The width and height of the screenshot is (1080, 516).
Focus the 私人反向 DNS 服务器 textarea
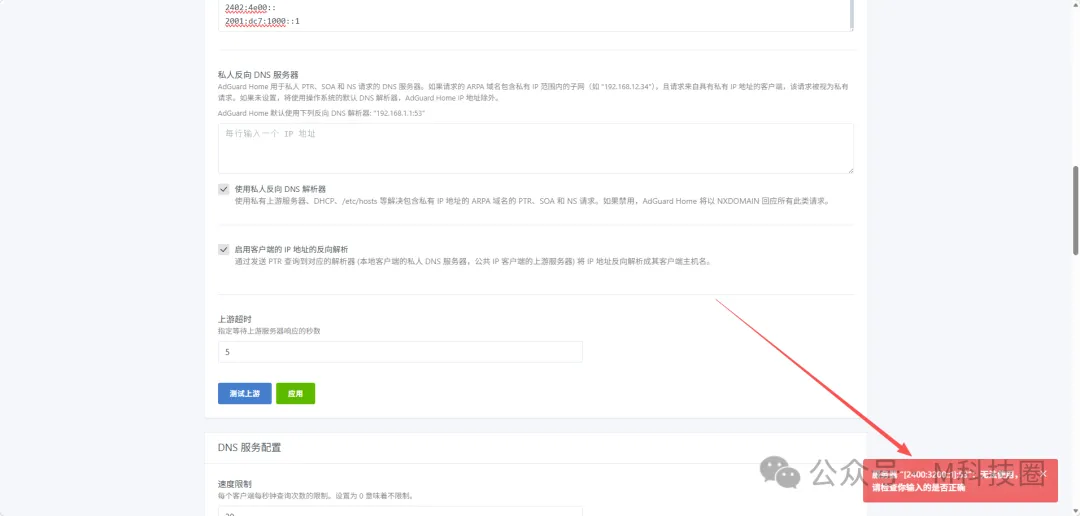536,148
